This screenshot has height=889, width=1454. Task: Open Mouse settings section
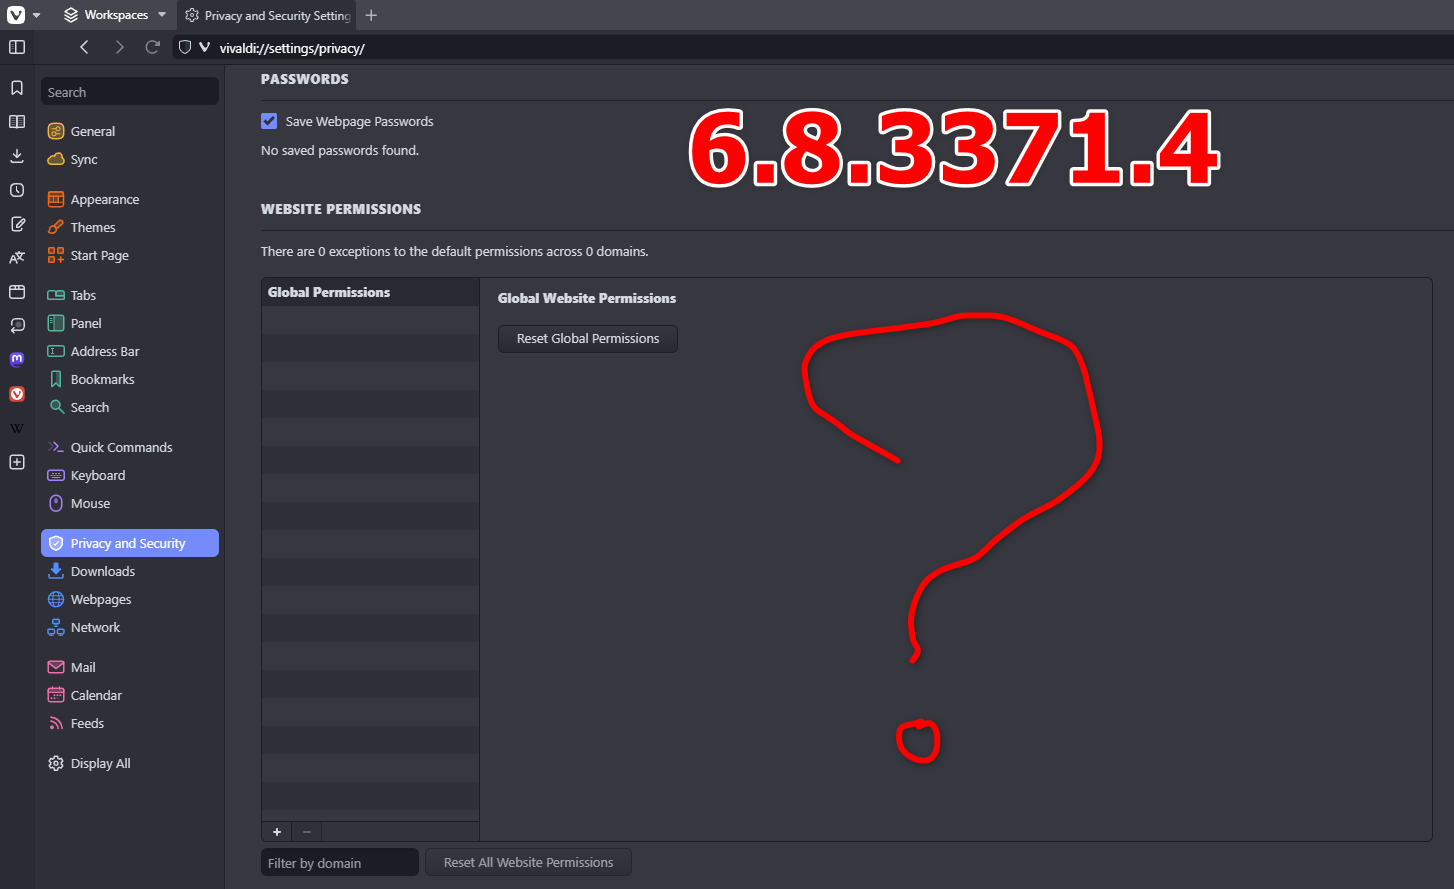(130, 503)
